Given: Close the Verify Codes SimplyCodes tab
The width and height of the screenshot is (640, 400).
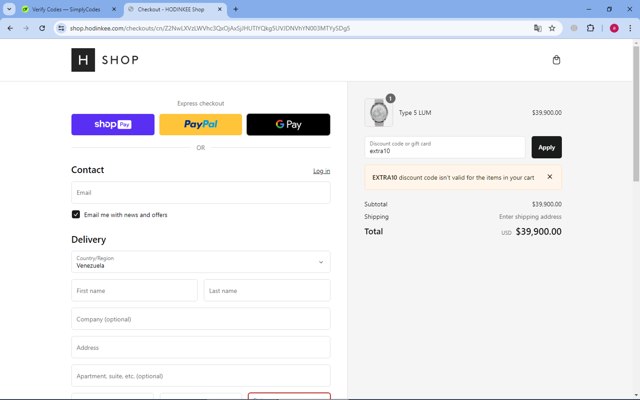Looking at the screenshot, I should click(114, 9).
